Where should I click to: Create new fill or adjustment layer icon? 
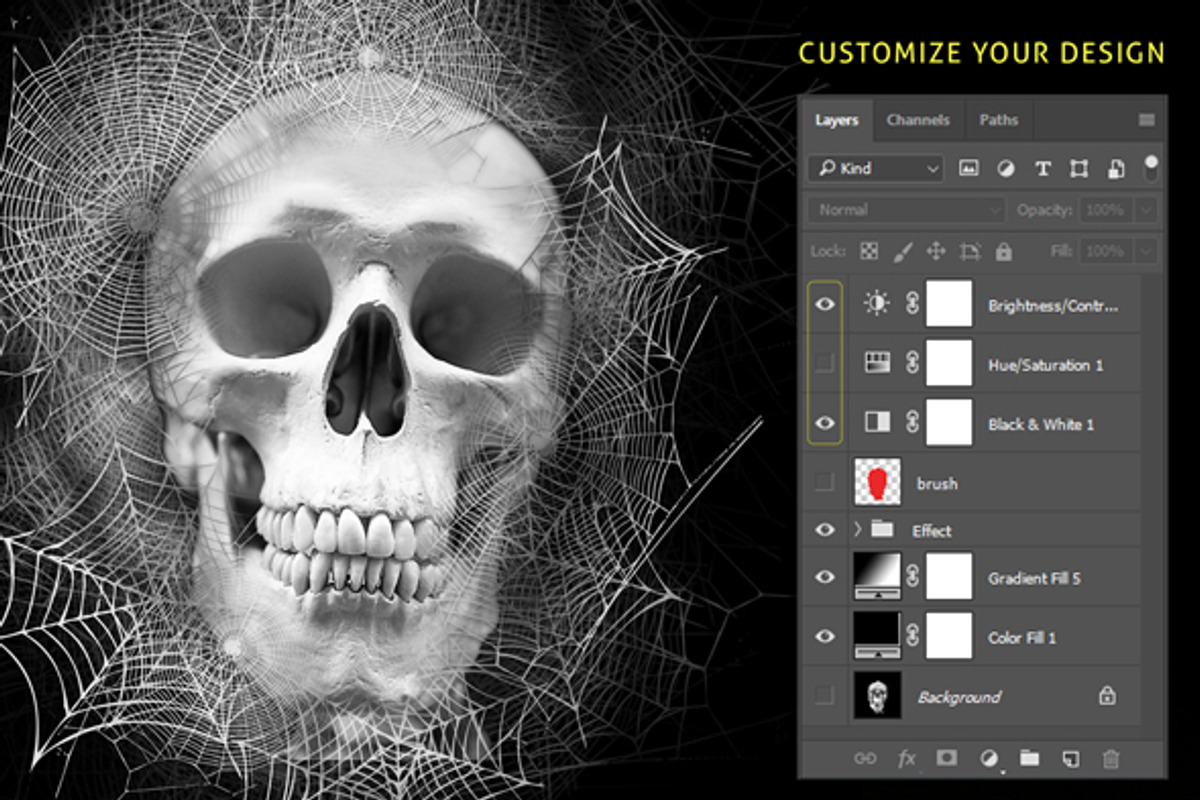[x=989, y=759]
